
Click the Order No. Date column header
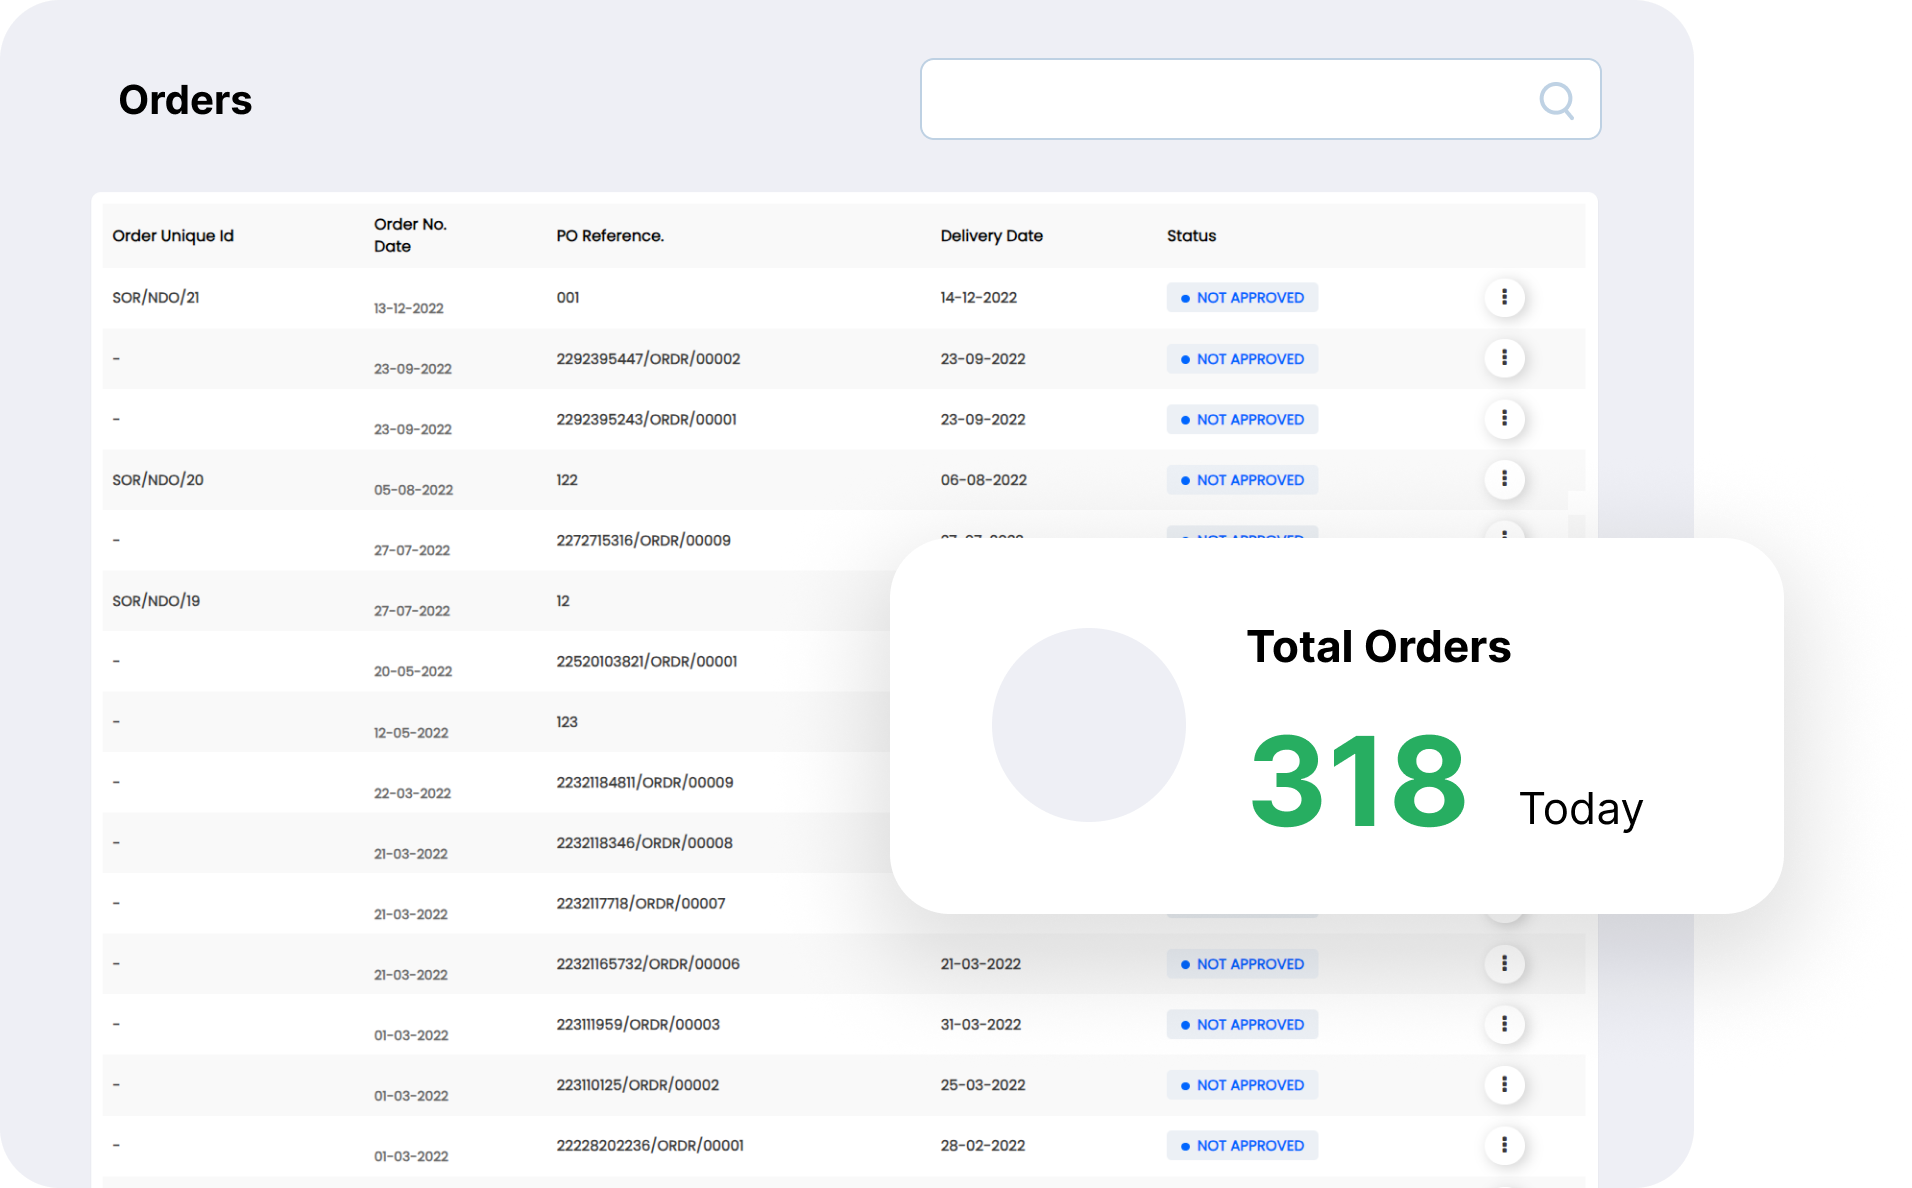(410, 235)
